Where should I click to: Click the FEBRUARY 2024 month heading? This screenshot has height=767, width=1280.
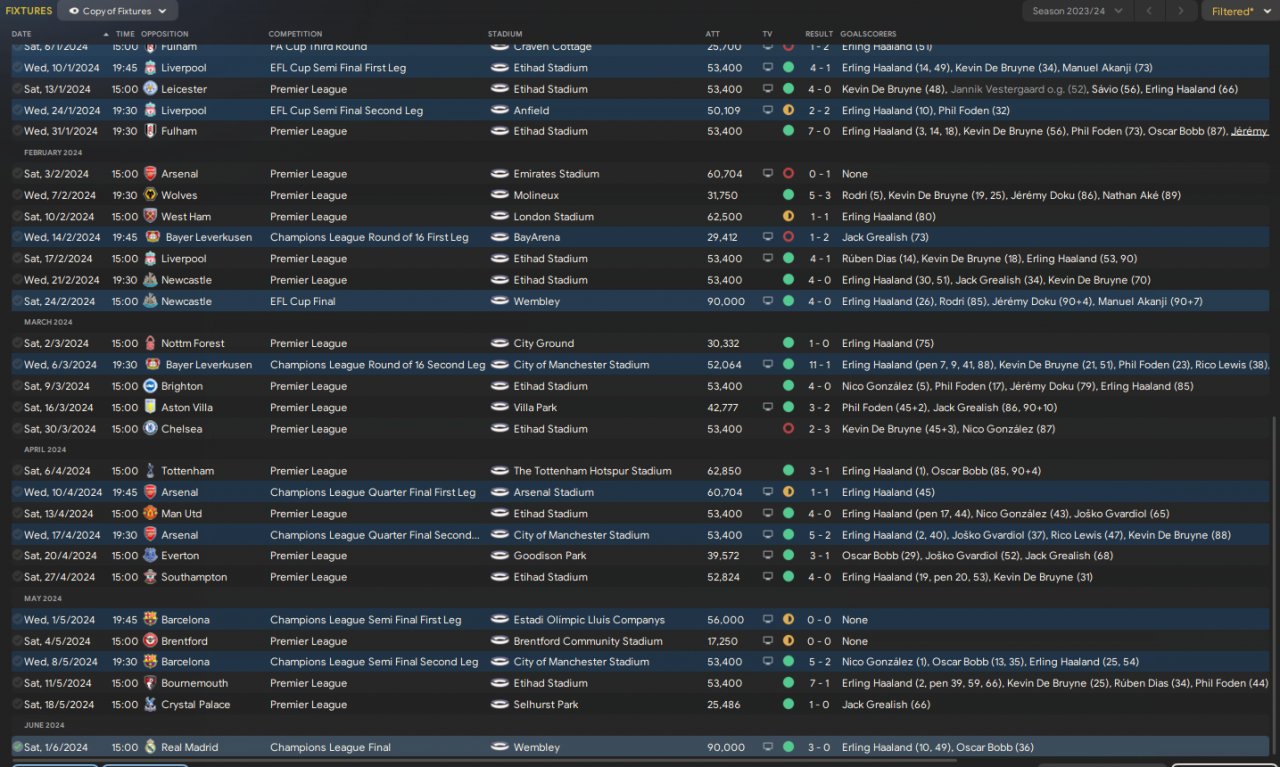tap(54, 153)
